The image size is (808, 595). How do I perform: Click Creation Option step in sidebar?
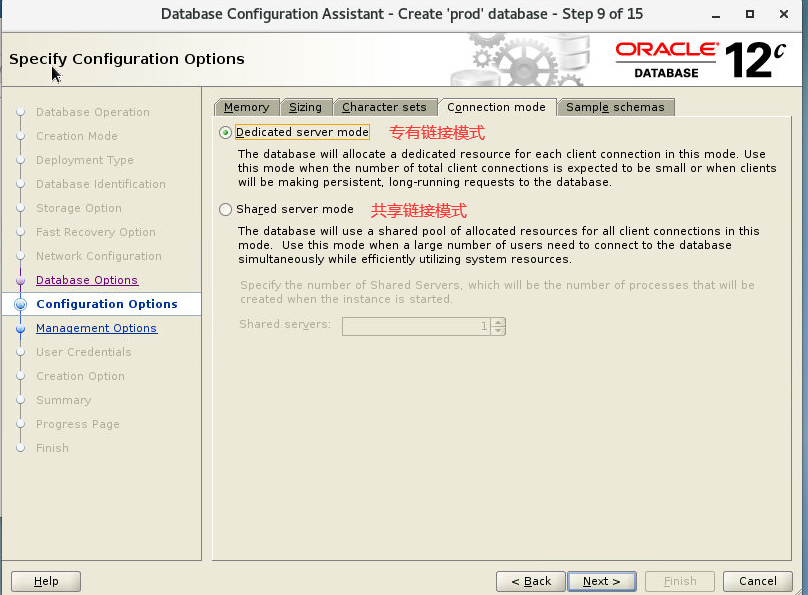click(80, 376)
